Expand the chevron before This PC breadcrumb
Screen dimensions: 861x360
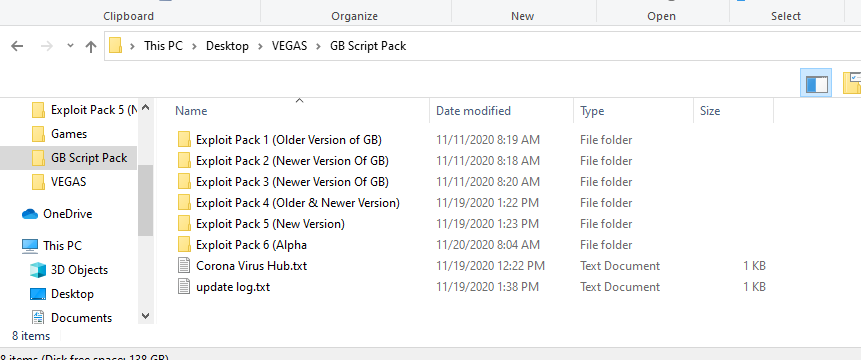(132, 46)
